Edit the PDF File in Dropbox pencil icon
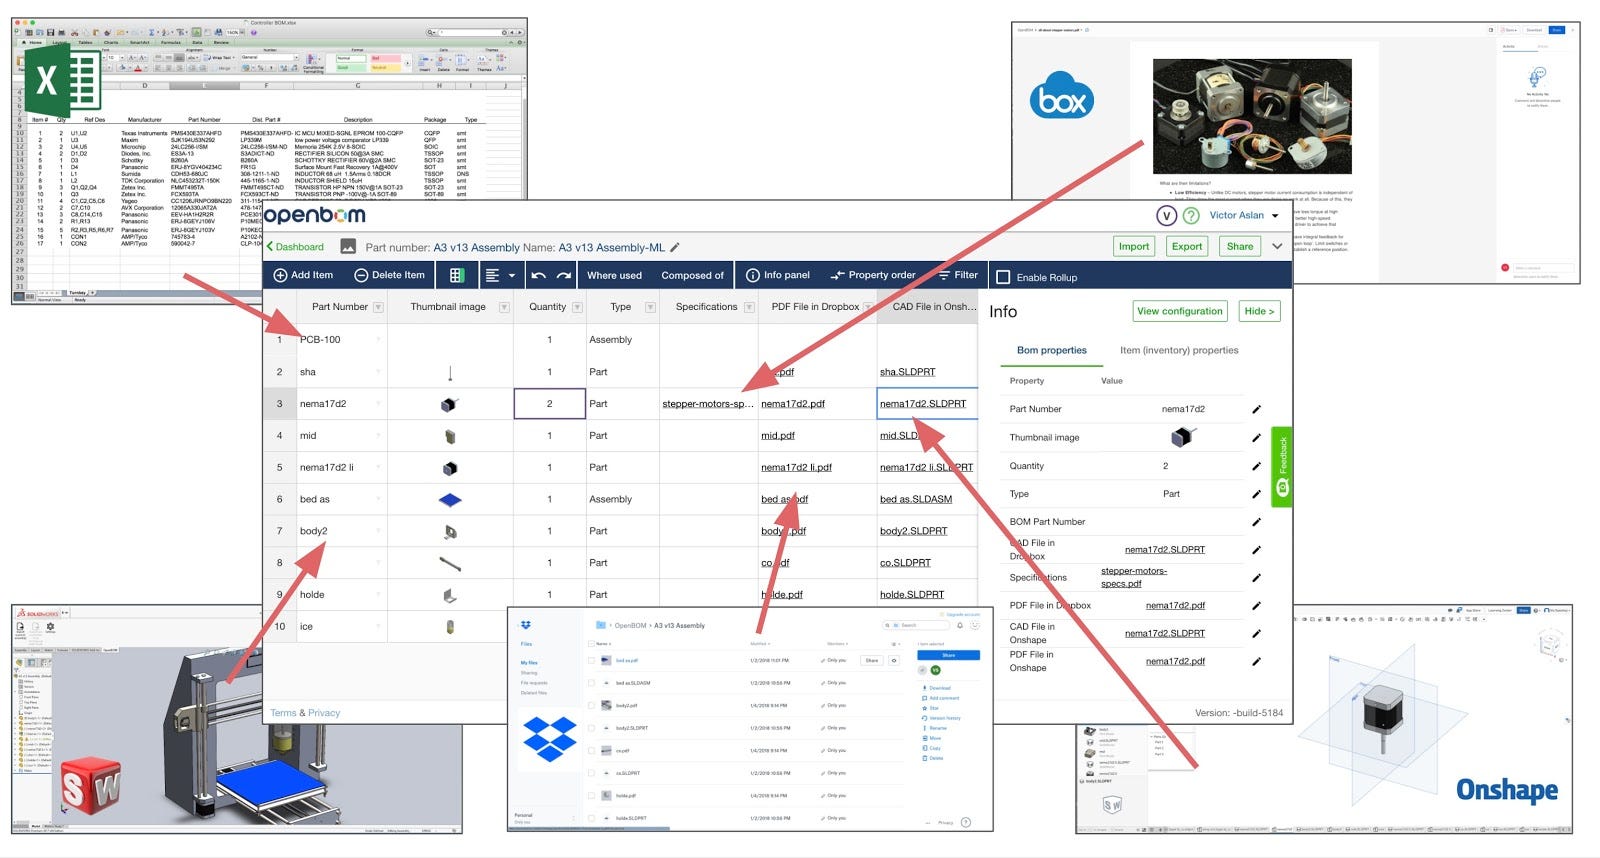Viewport: 1600px width, 858px height. tap(1257, 605)
